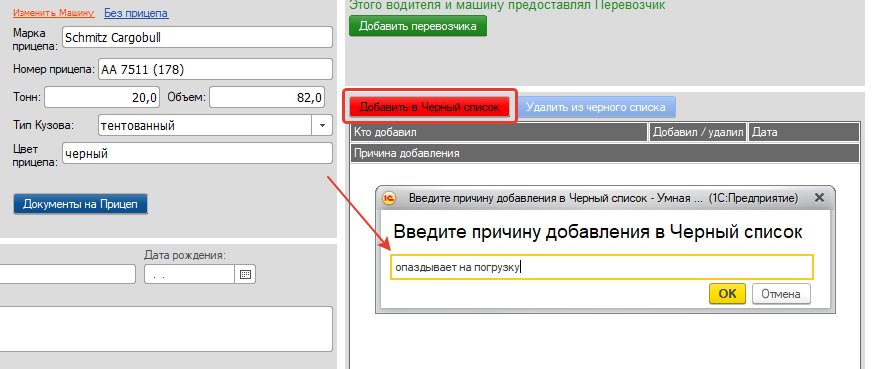This screenshot has width=890, height=369.
Task: Close the blacklist reason dialog
Action: click(818, 198)
